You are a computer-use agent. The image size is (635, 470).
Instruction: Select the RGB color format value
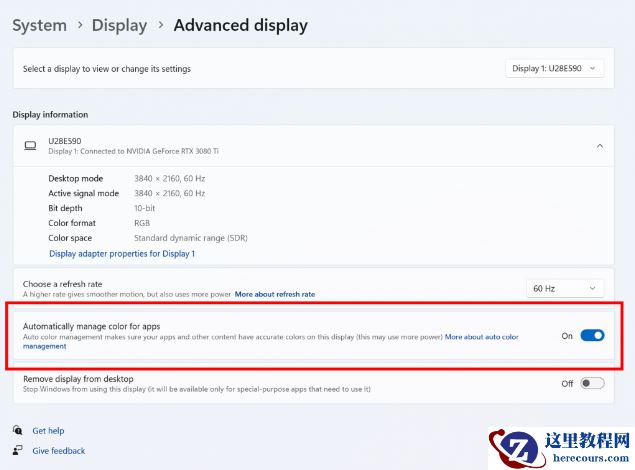click(x=142, y=223)
